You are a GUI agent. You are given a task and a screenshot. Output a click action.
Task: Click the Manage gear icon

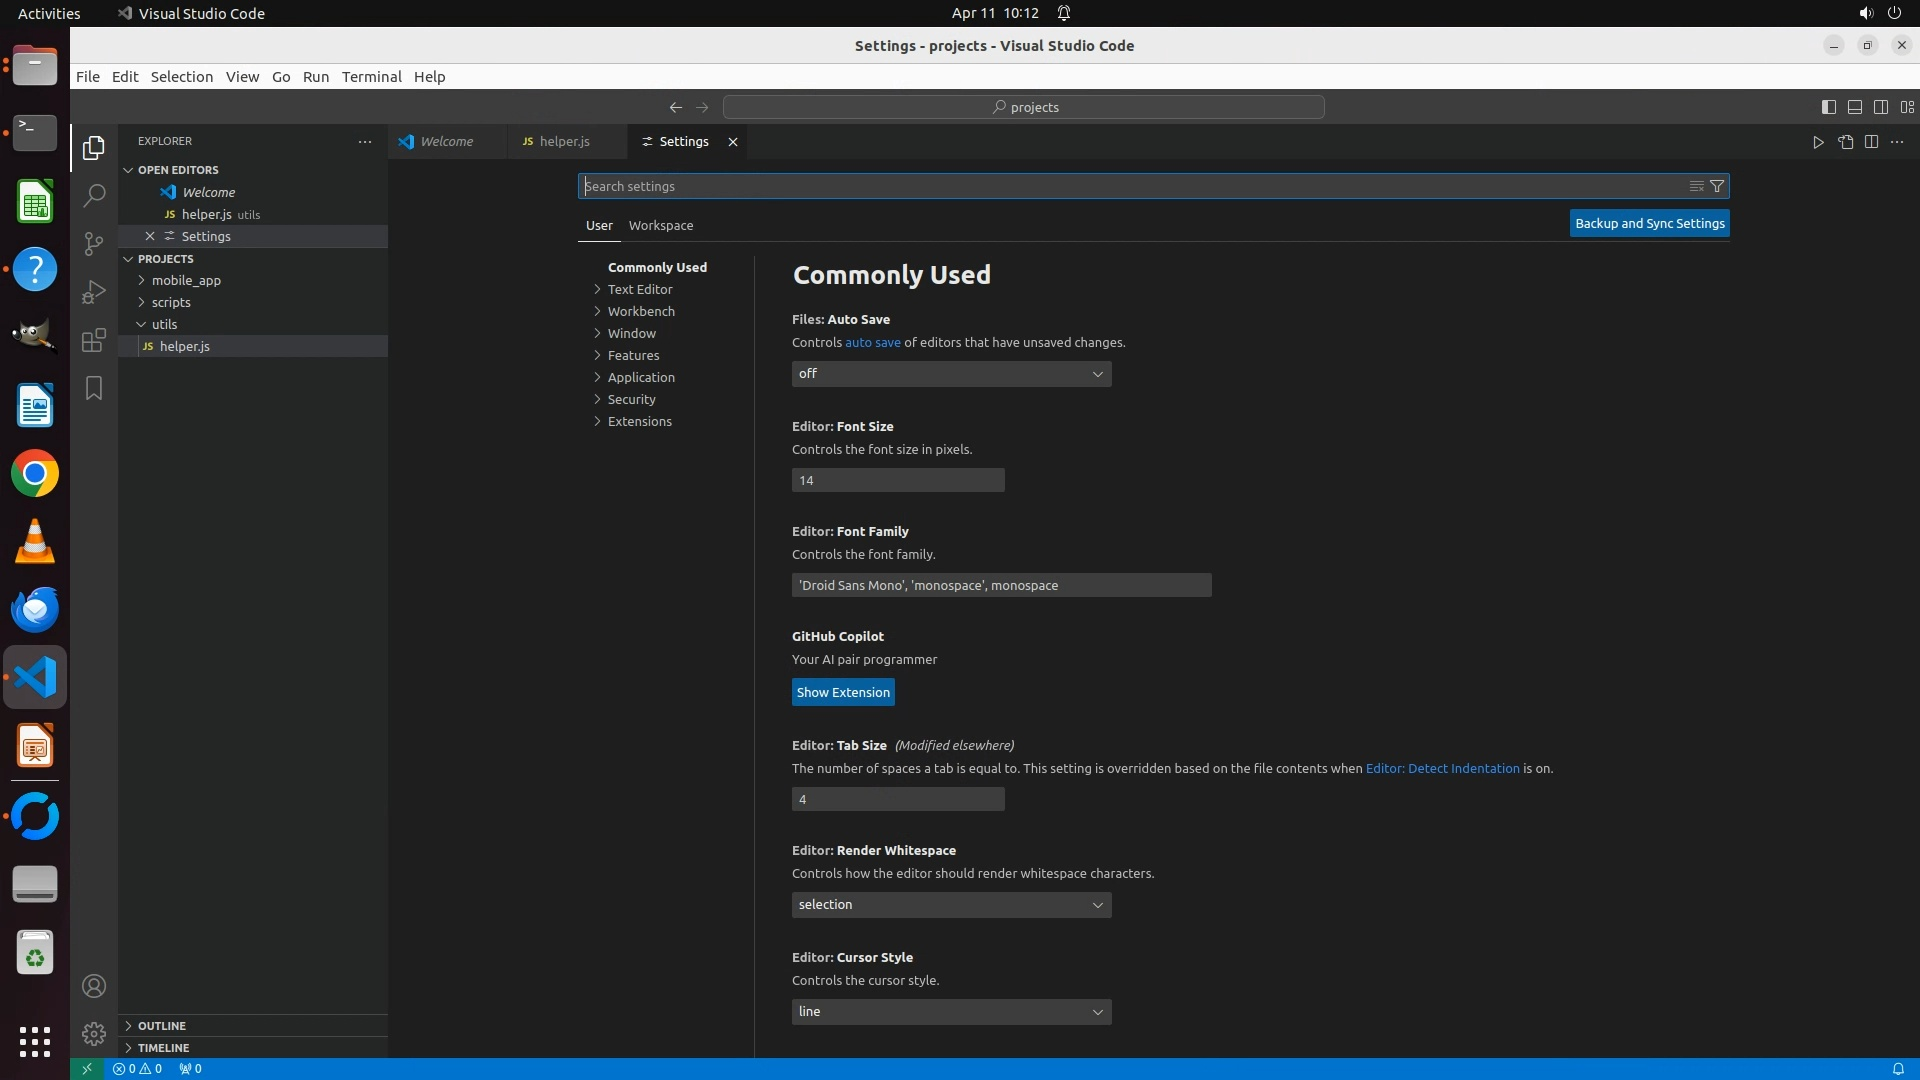94,1033
